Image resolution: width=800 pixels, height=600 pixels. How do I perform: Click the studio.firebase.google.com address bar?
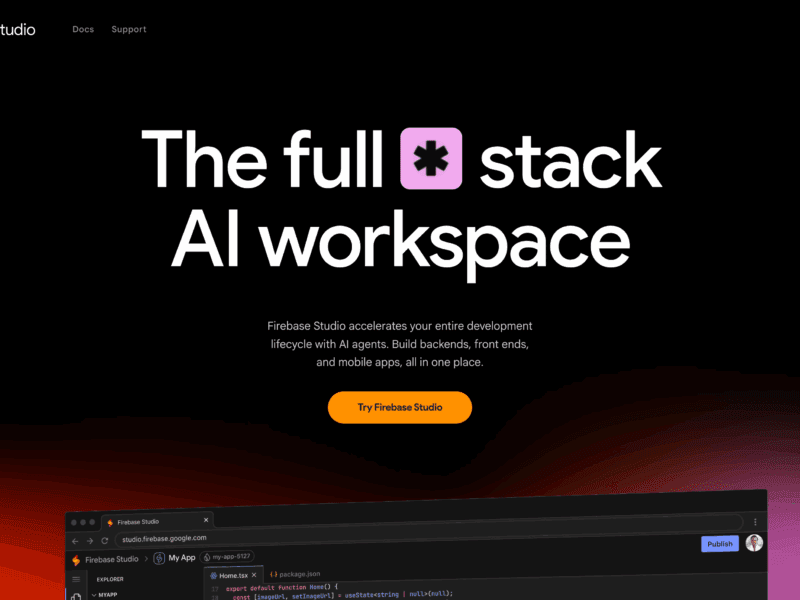point(428,531)
